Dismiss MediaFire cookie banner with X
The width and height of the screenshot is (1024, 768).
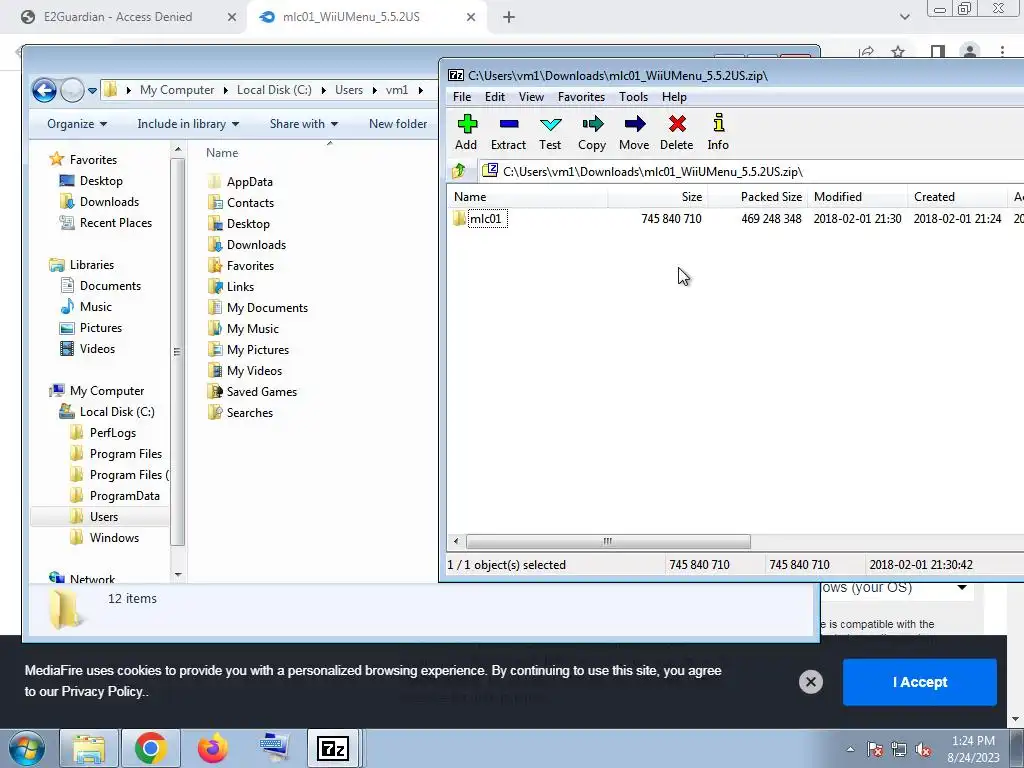[810, 682]
